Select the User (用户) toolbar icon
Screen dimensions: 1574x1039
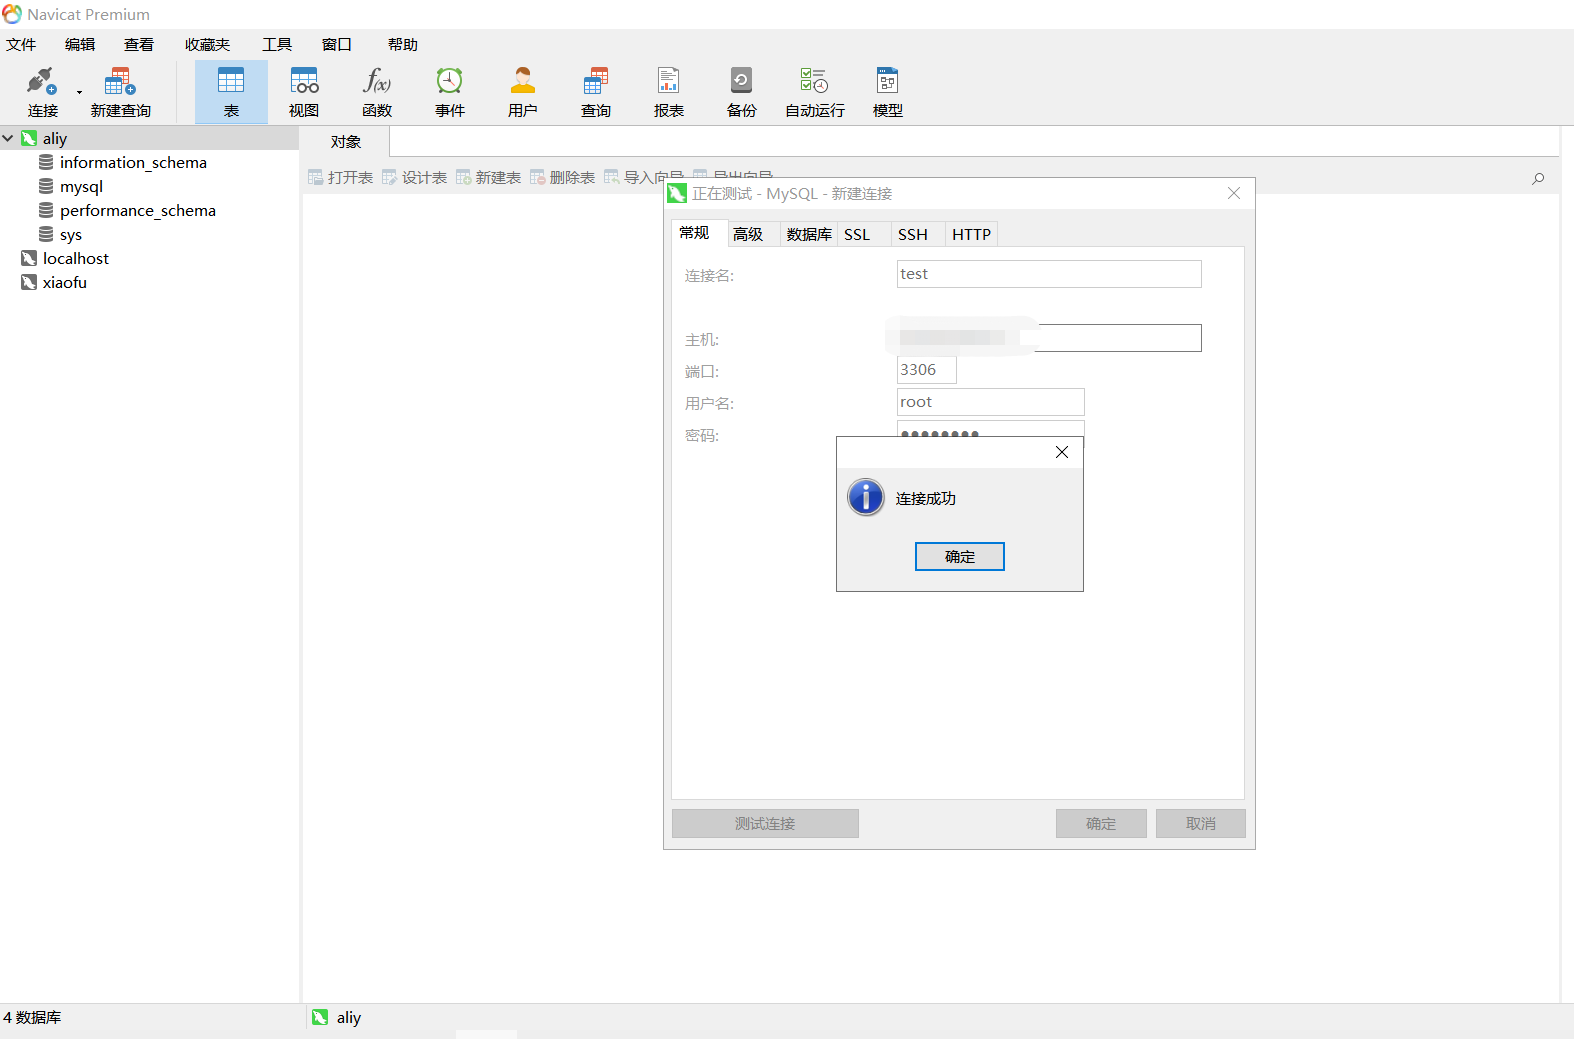(x=523, y=92)
